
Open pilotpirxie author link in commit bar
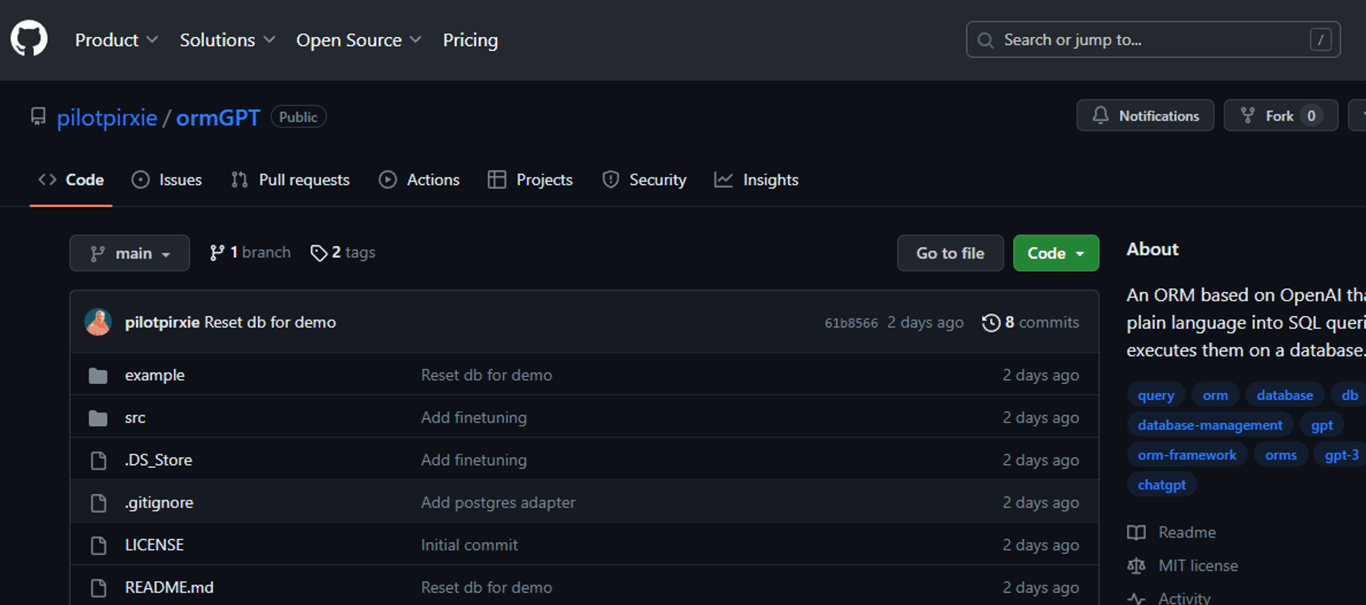point(162,322)
